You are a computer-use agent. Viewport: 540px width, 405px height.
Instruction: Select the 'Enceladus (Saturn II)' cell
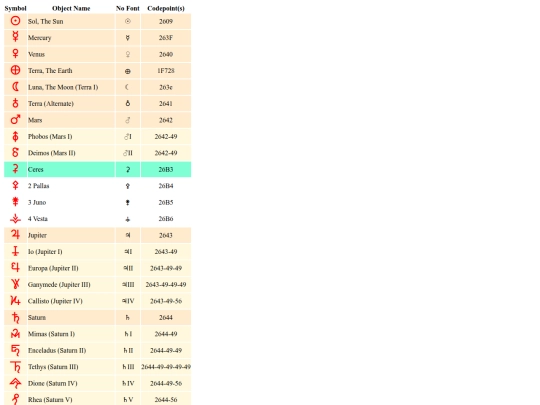pos(71,351)
